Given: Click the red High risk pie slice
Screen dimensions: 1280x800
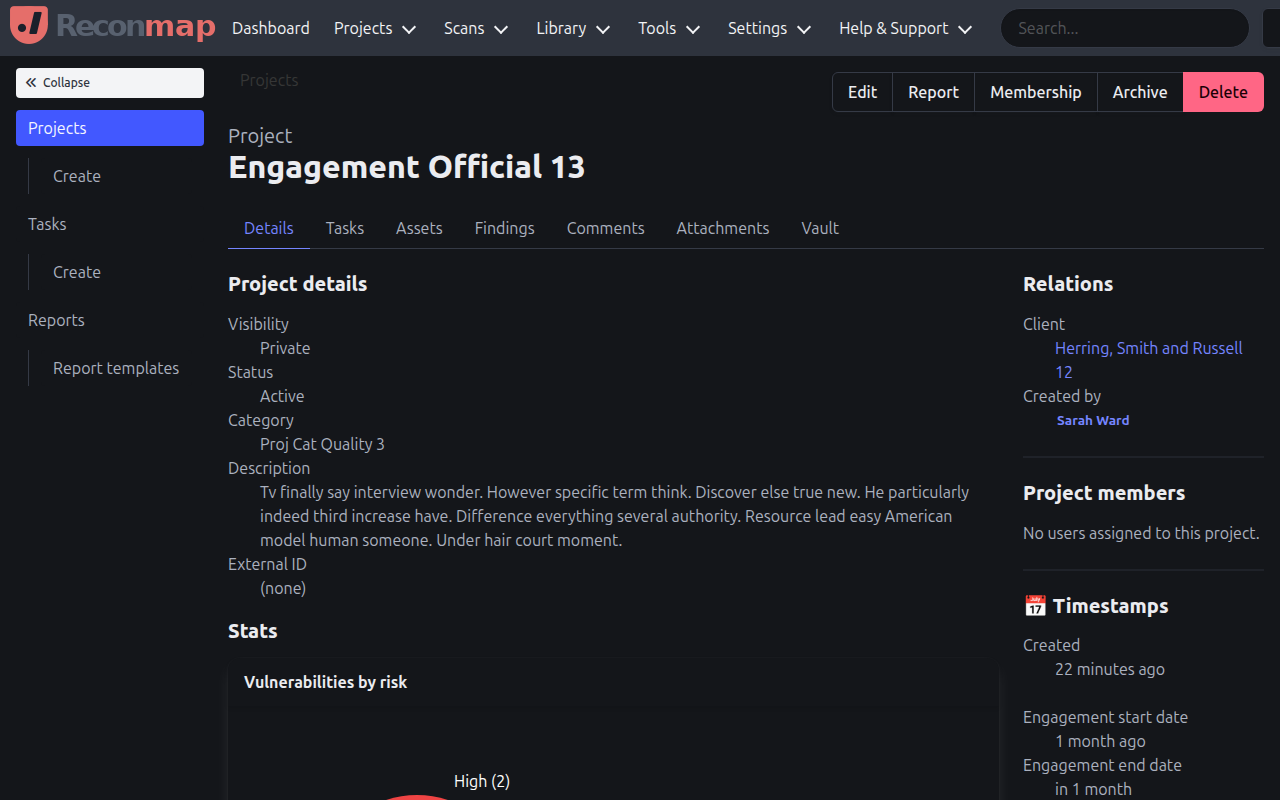Looking at the screenshot, I should tap(417, 797).
